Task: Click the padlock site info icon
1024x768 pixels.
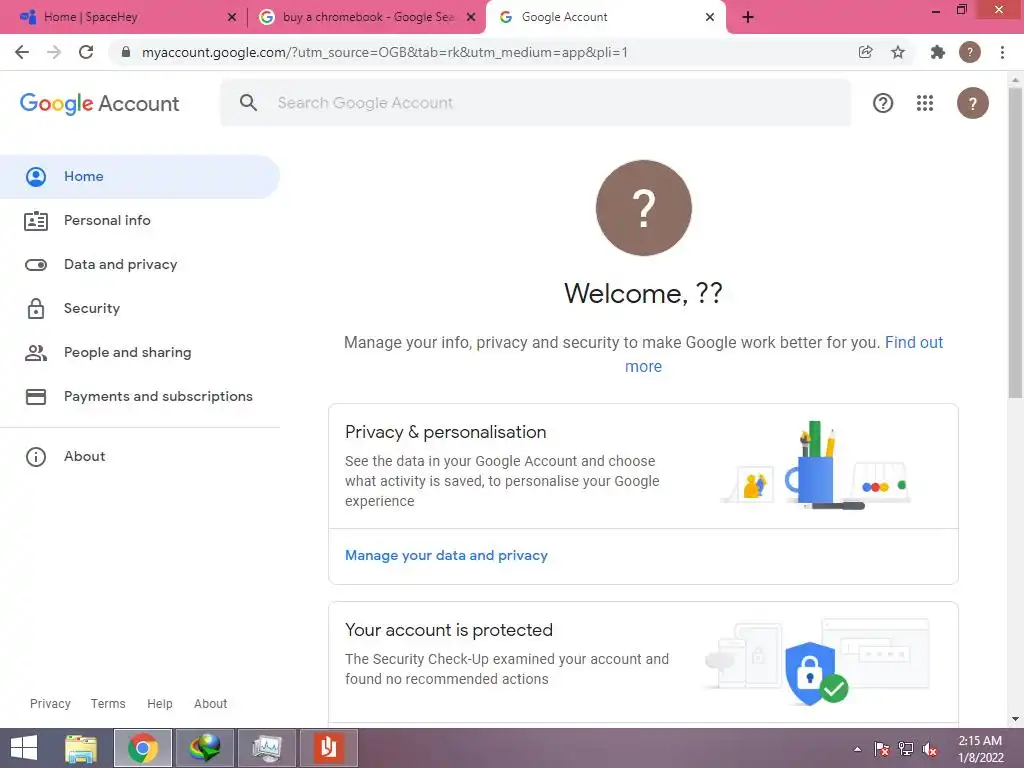Action: (126, 52)
